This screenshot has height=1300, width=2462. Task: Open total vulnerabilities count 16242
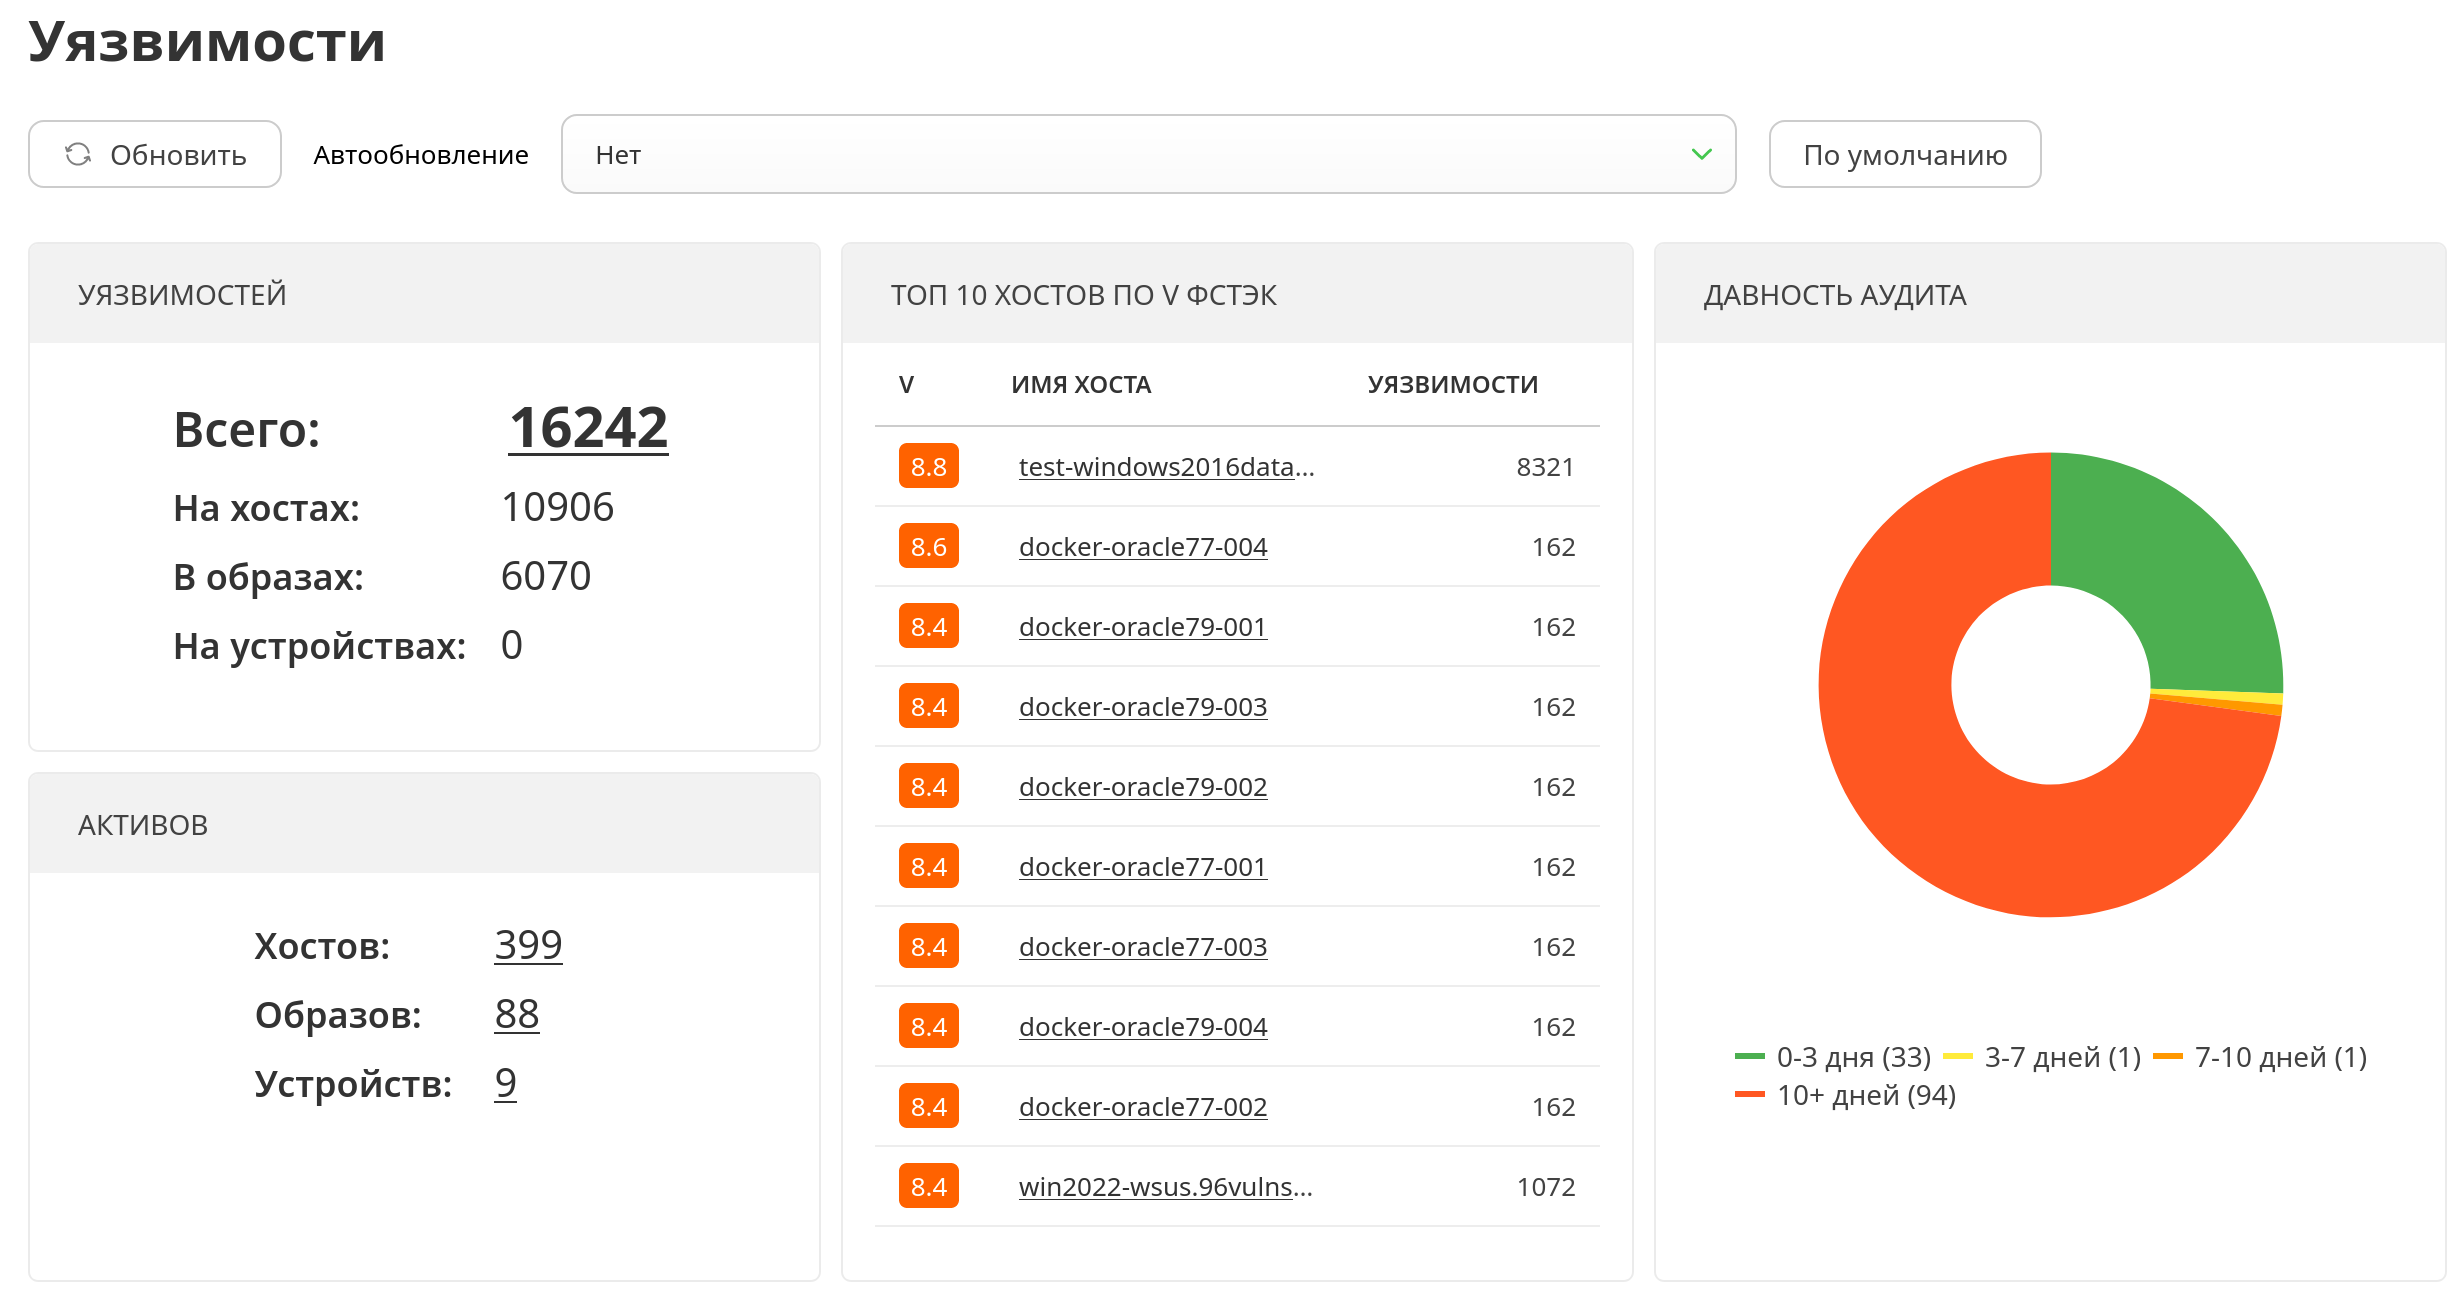point(588,429)
